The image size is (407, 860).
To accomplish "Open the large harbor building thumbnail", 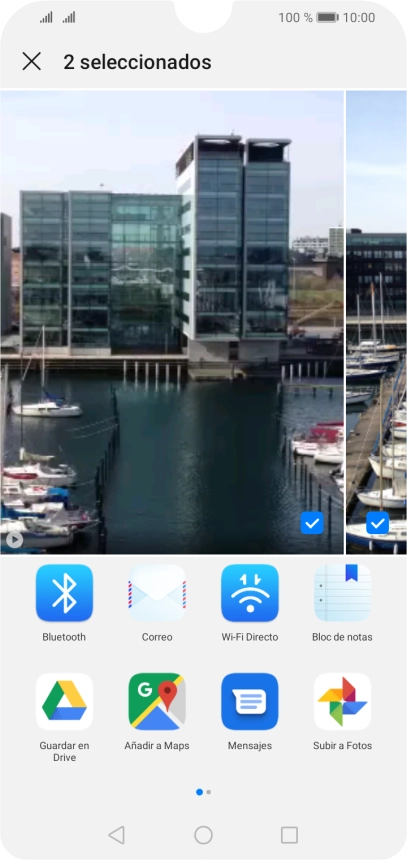I will pyautogui.click(x=172, y=322).
